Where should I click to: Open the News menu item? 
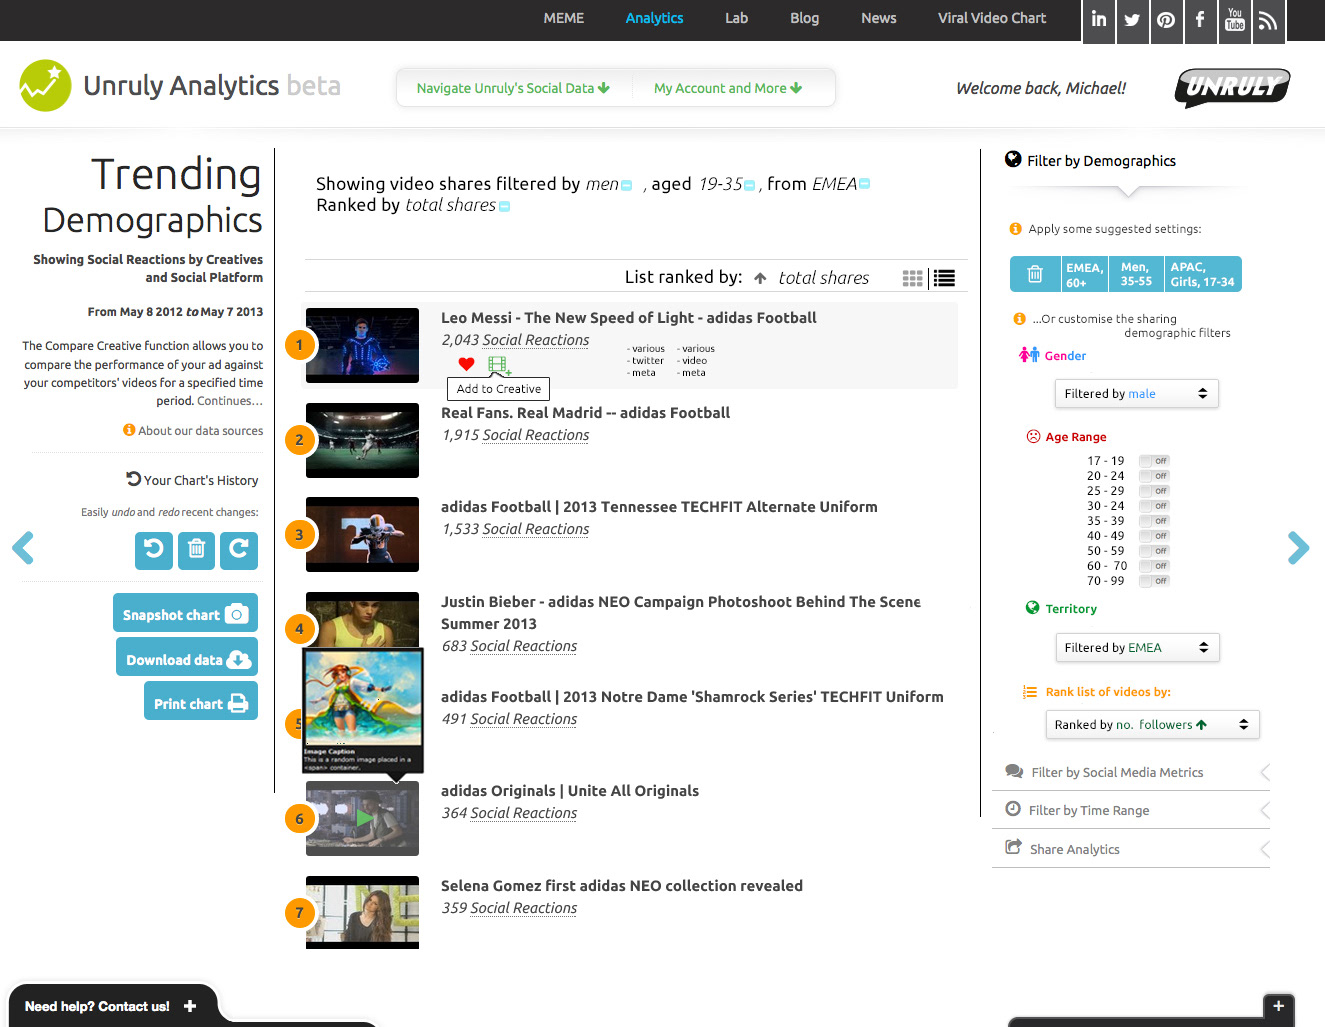coord(879,18)
